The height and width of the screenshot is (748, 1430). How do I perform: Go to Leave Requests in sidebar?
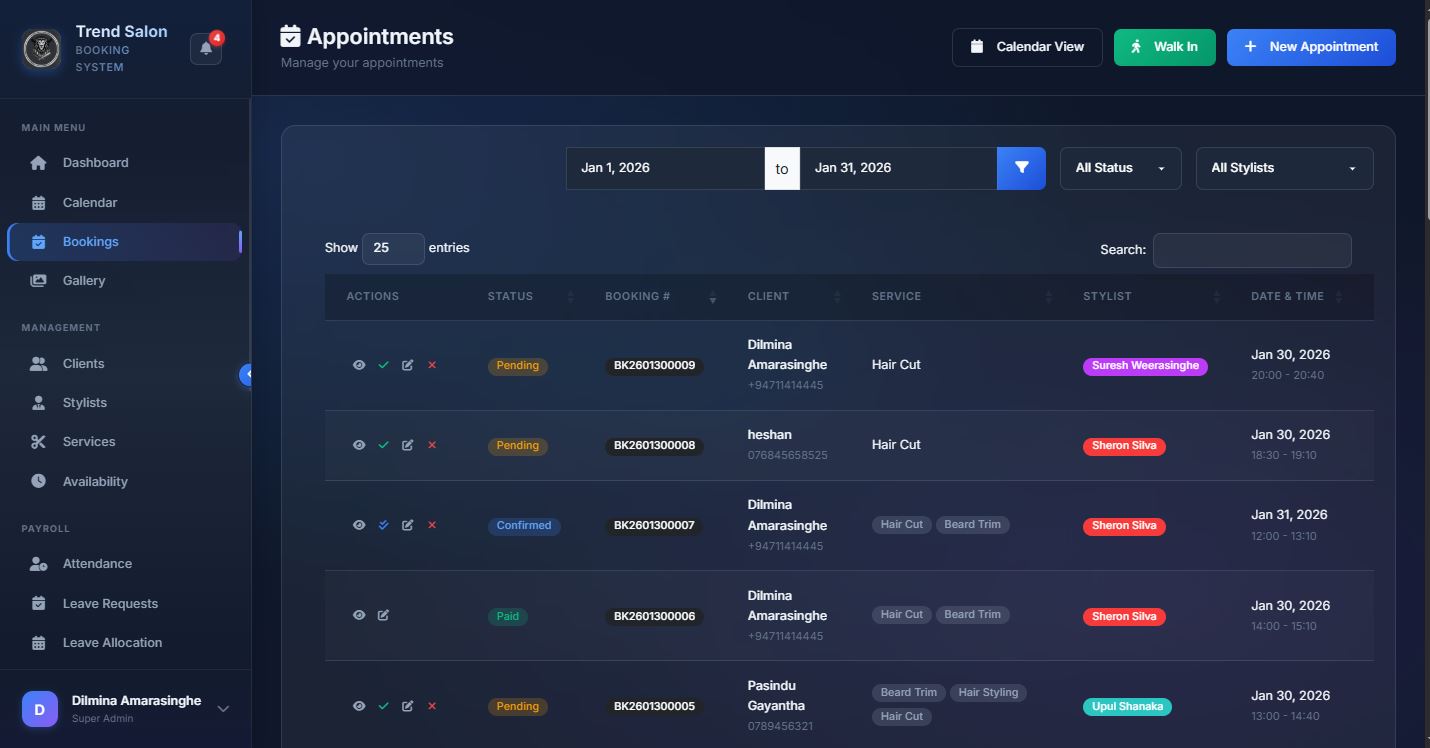pos(110,603)
